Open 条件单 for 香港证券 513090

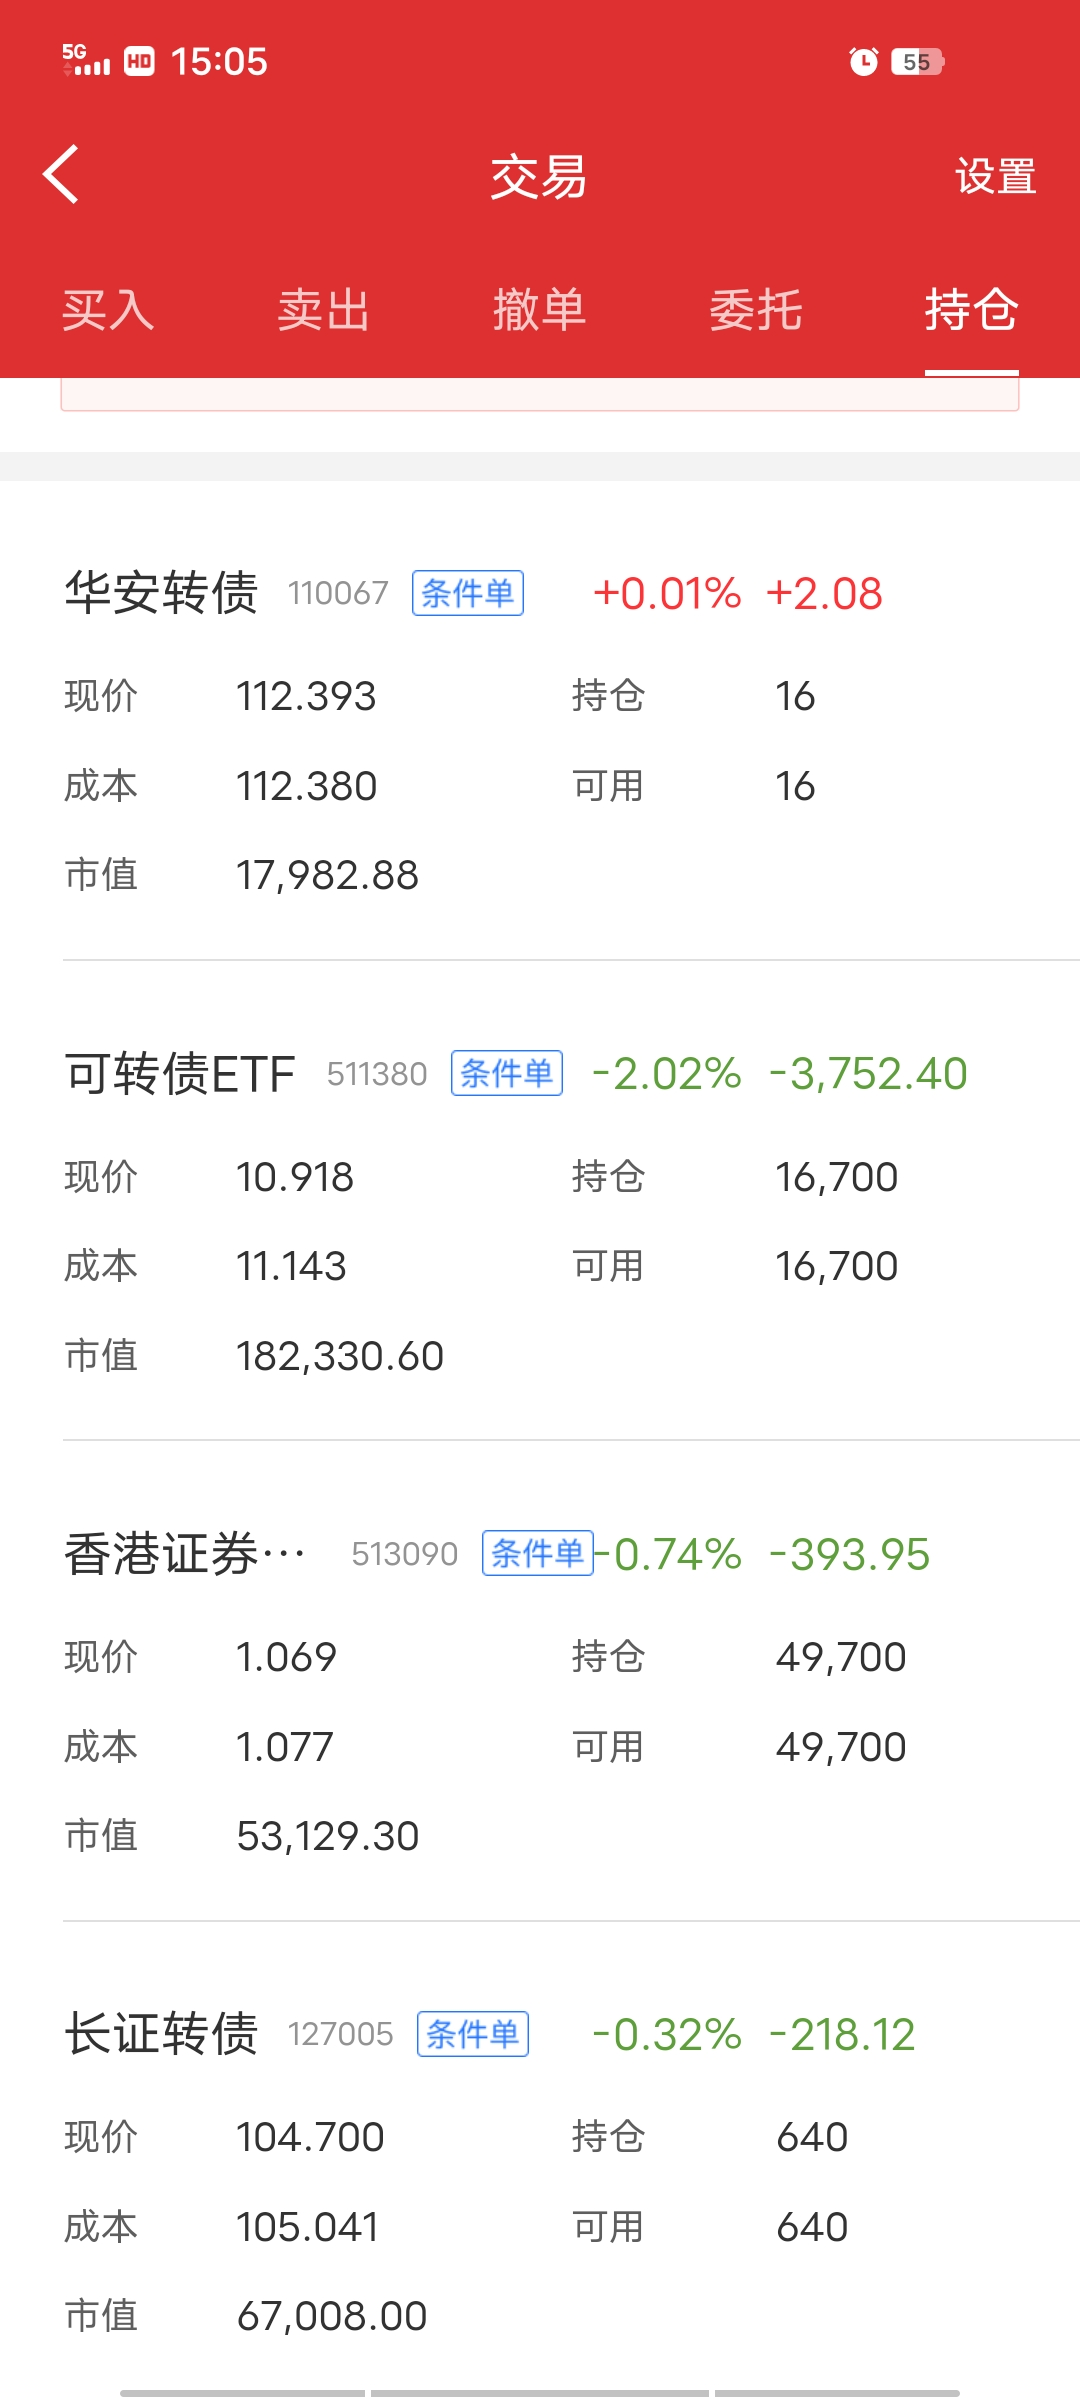tap(537, 1554)
